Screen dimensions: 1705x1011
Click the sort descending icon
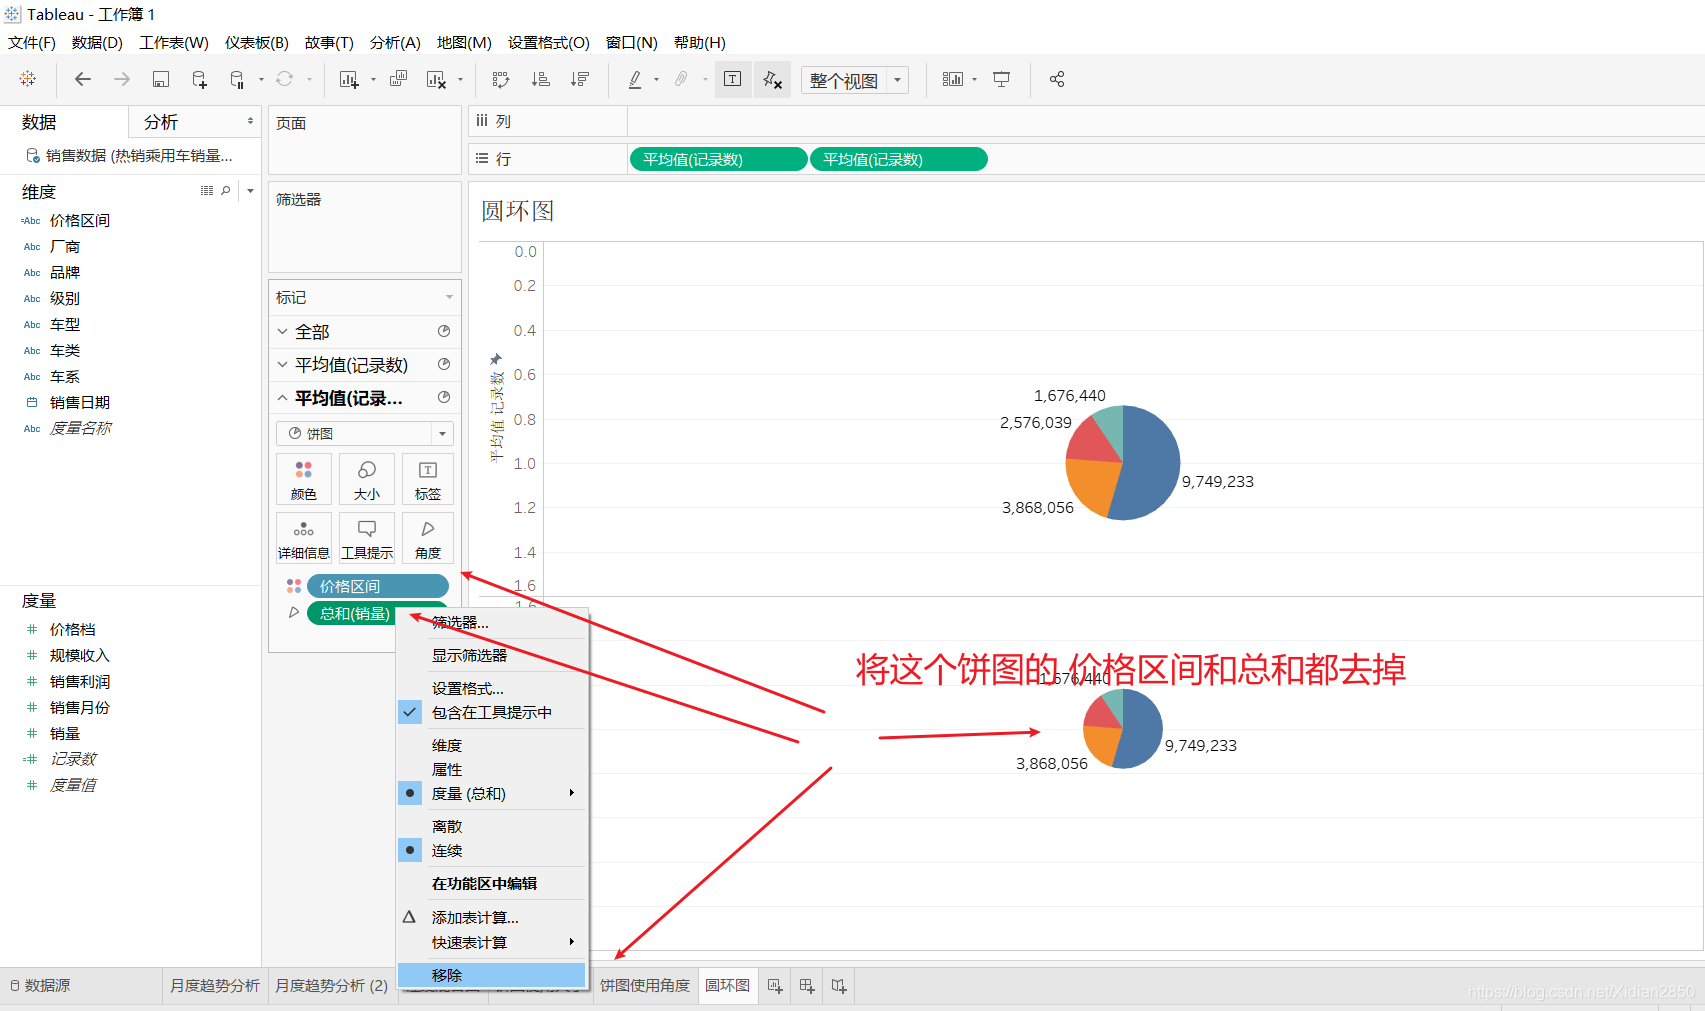[x=579, y=79]
